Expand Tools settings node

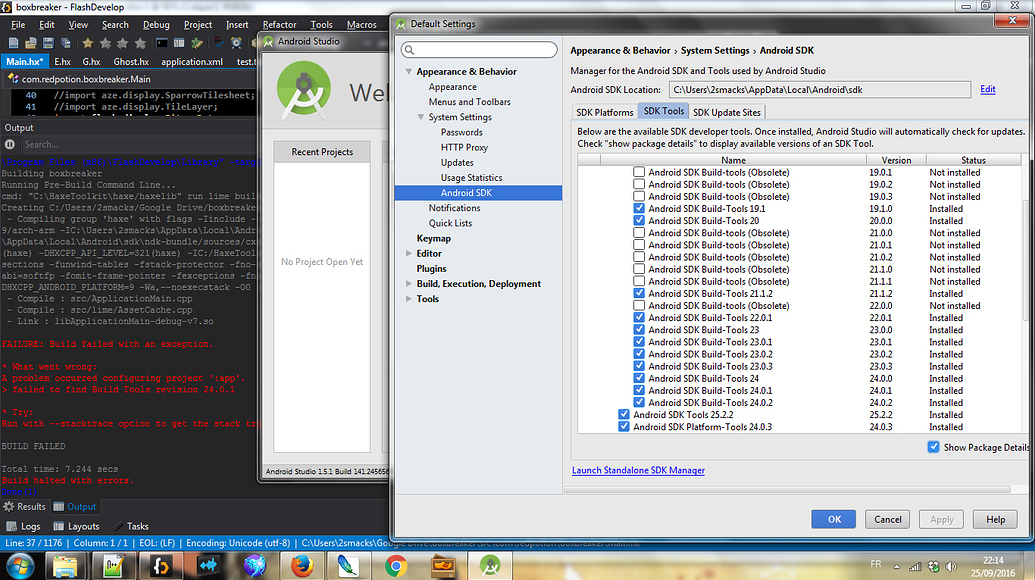click(x=409, y=299)
